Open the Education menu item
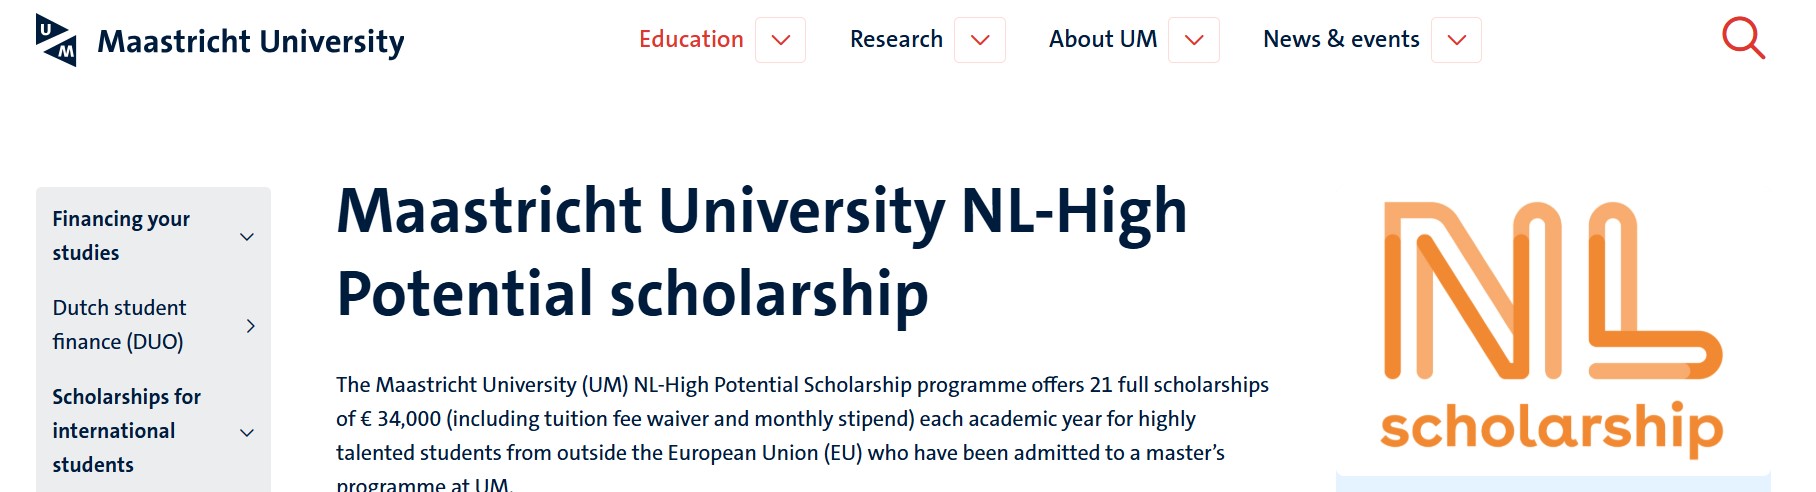Screen dimensions: 1816x492 click(x=691, y=40)
